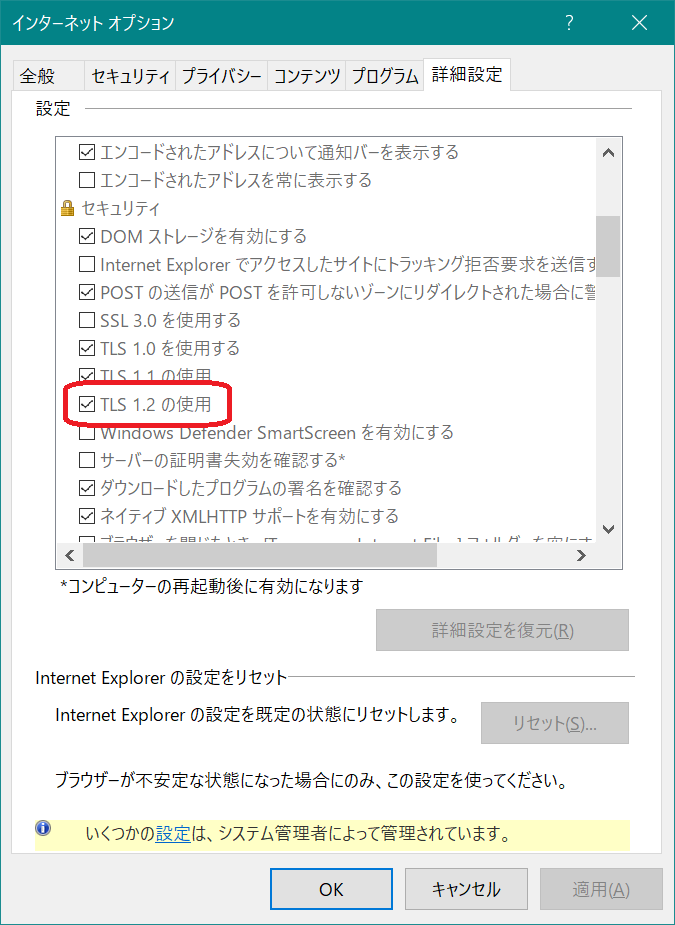
Task: Click the settings list scroll down arrow
Action: coord(608,529)
